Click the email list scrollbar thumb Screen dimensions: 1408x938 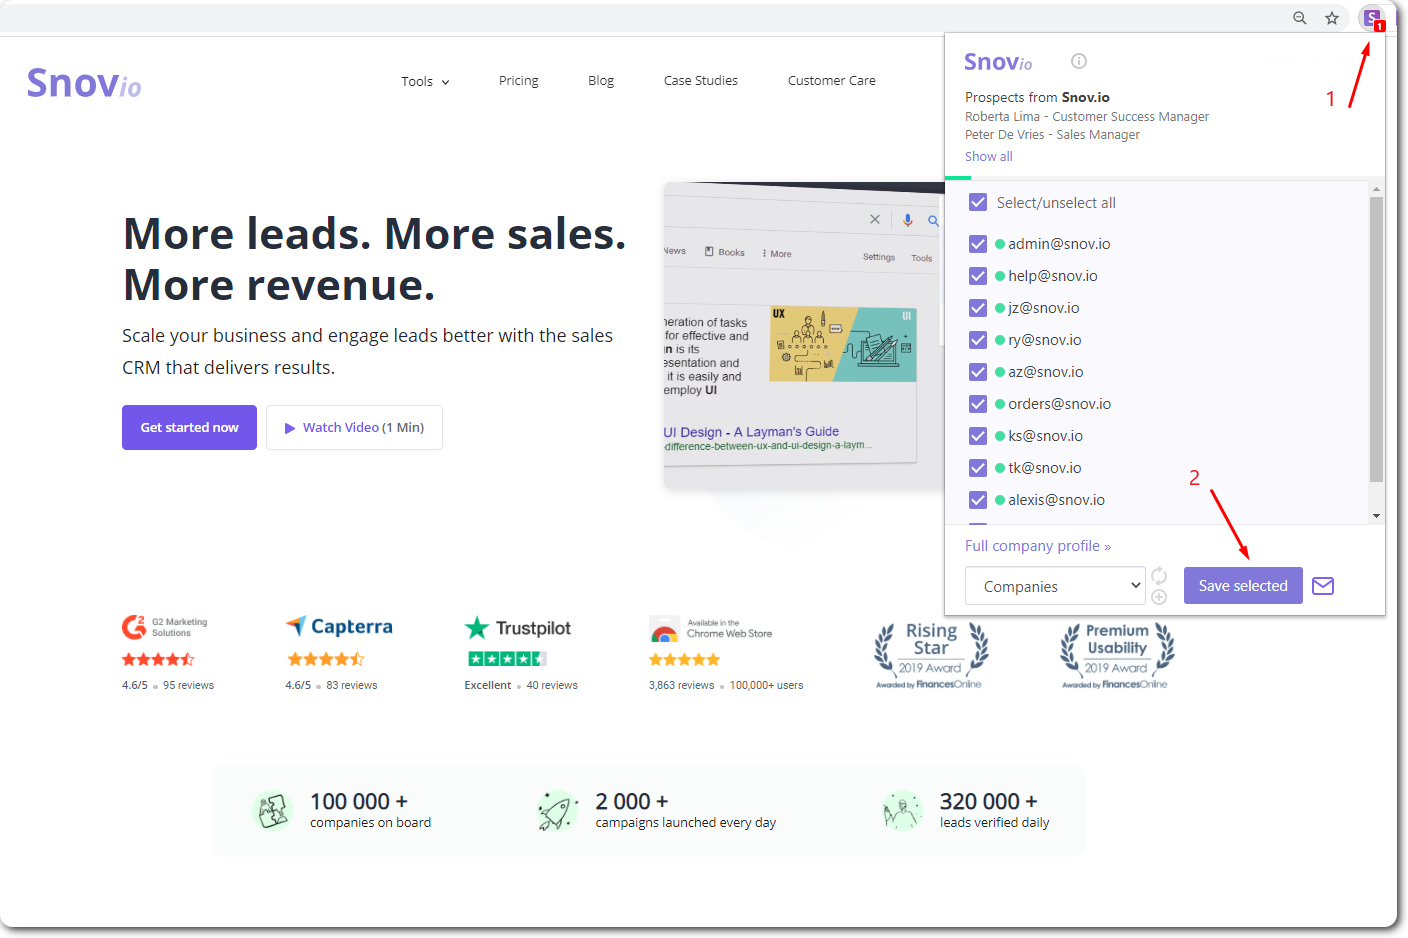1376,340
